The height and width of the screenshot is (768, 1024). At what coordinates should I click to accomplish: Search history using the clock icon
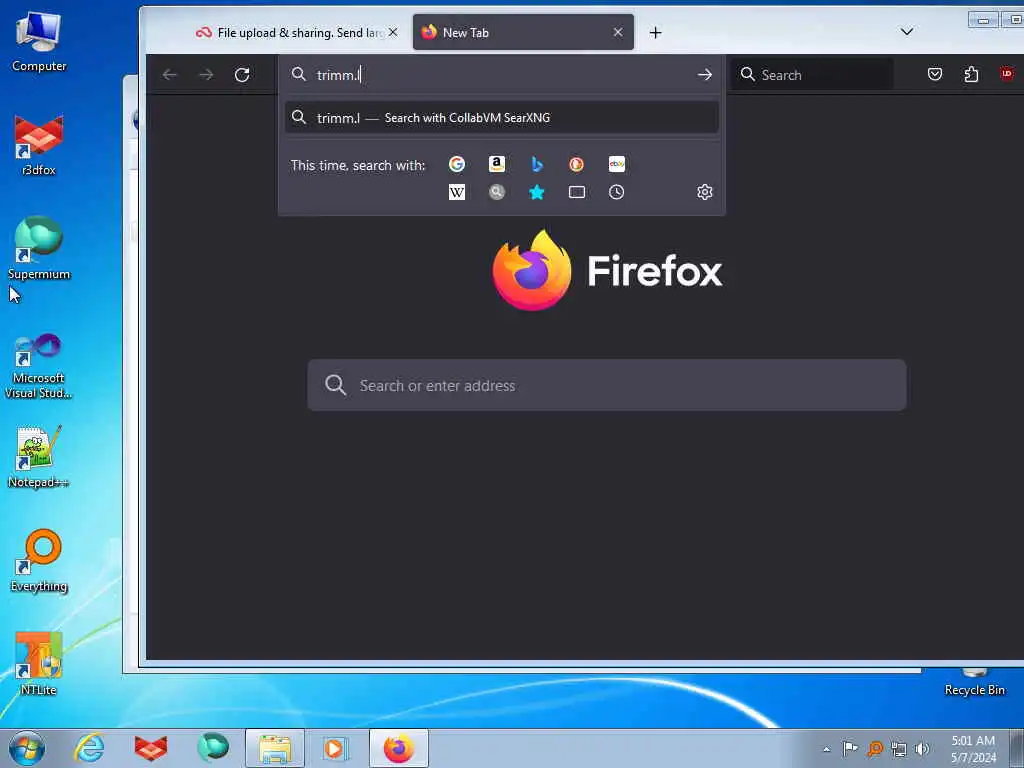tap(616, 193)
